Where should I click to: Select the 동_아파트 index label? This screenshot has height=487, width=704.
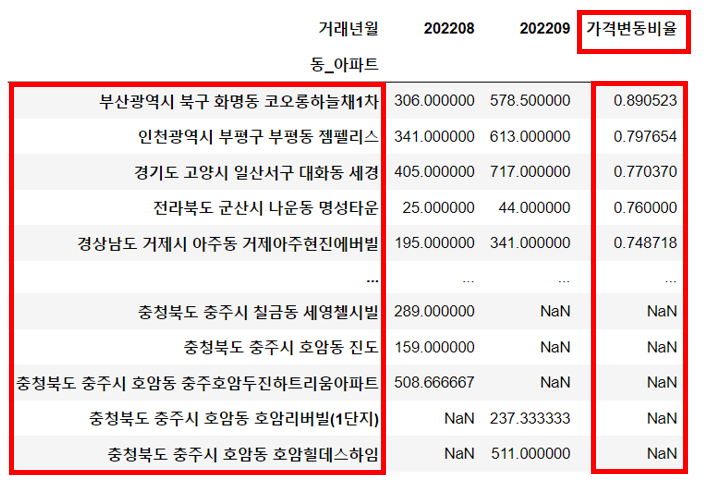pyautogui.click(x=344, y=65)
